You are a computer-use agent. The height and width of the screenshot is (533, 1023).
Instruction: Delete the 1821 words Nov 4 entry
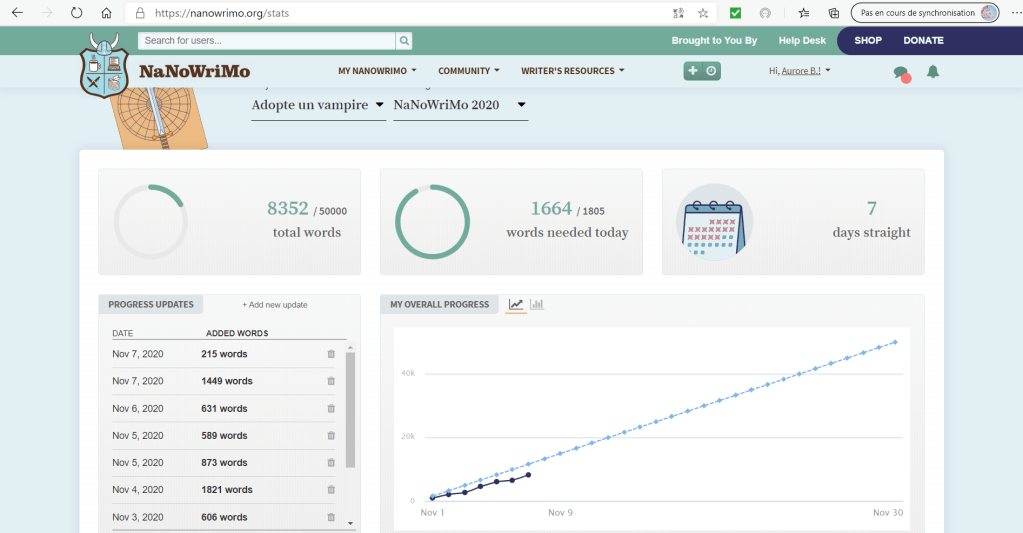(x=331, y=490)
